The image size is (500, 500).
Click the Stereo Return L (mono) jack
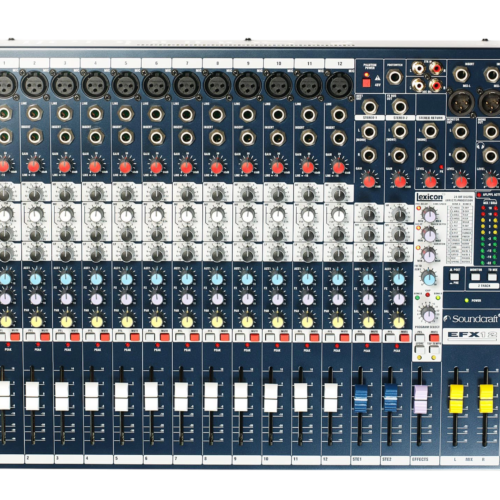(x=430, y=131)
